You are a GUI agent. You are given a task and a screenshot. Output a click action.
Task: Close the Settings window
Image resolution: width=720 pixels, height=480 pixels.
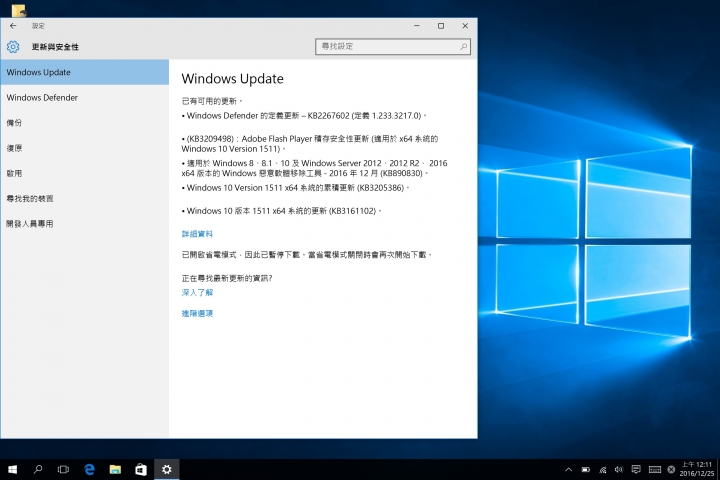point(465,26)
